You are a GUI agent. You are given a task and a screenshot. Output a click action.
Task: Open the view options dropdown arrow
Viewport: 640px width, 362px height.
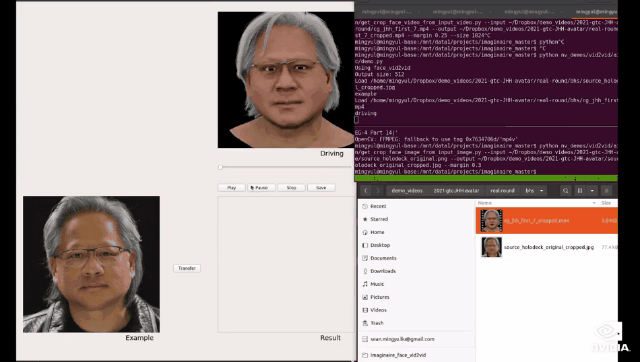[592, 191]
